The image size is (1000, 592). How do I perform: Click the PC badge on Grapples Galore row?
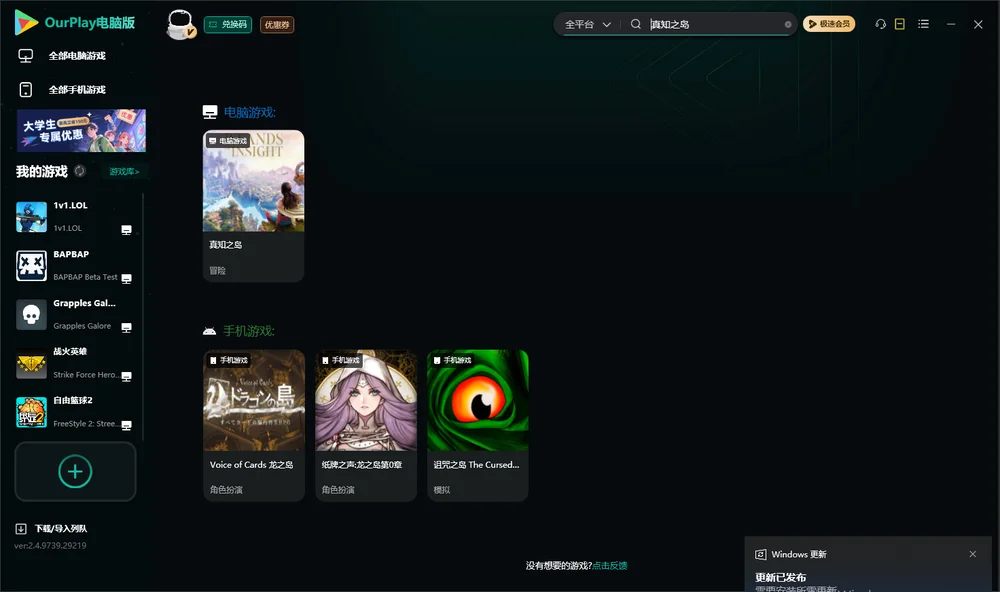pos(126,328)
